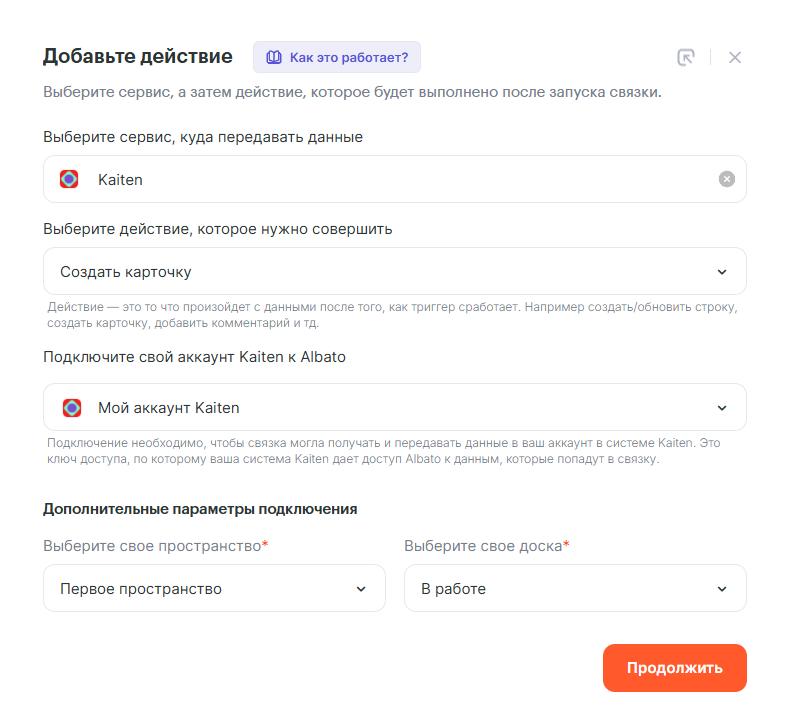This screenshot has width=790, height=727.
Task: Click the Kaiten logo in the service field
Action: 69,179
